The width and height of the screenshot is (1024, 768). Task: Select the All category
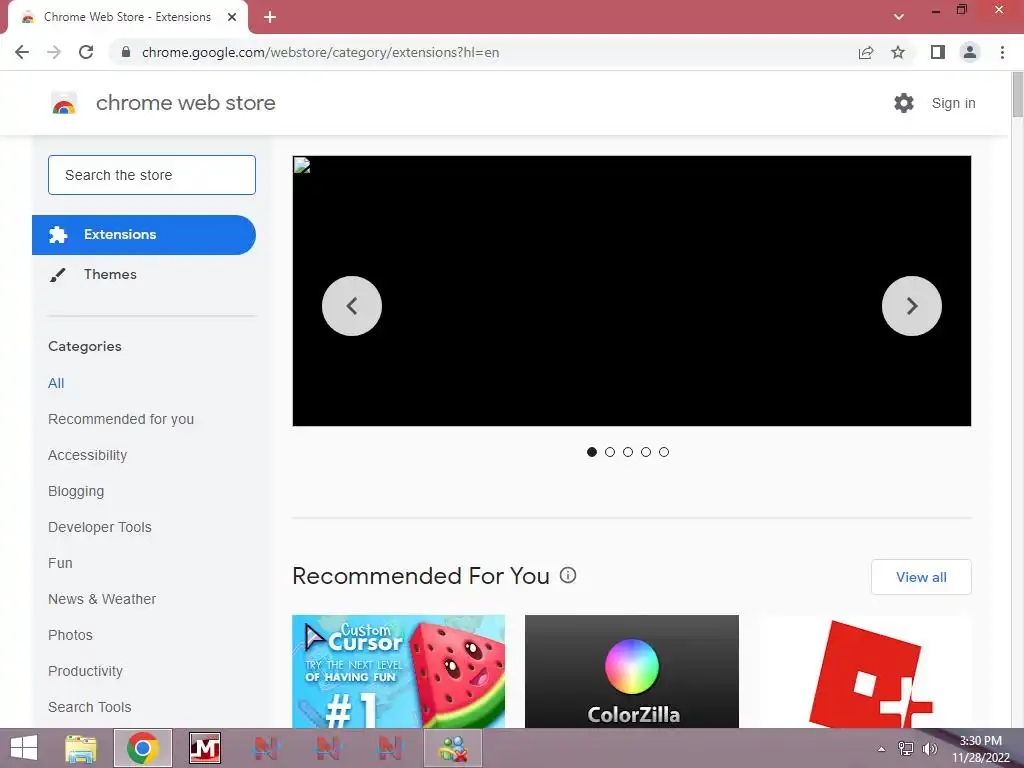point(56,383)
